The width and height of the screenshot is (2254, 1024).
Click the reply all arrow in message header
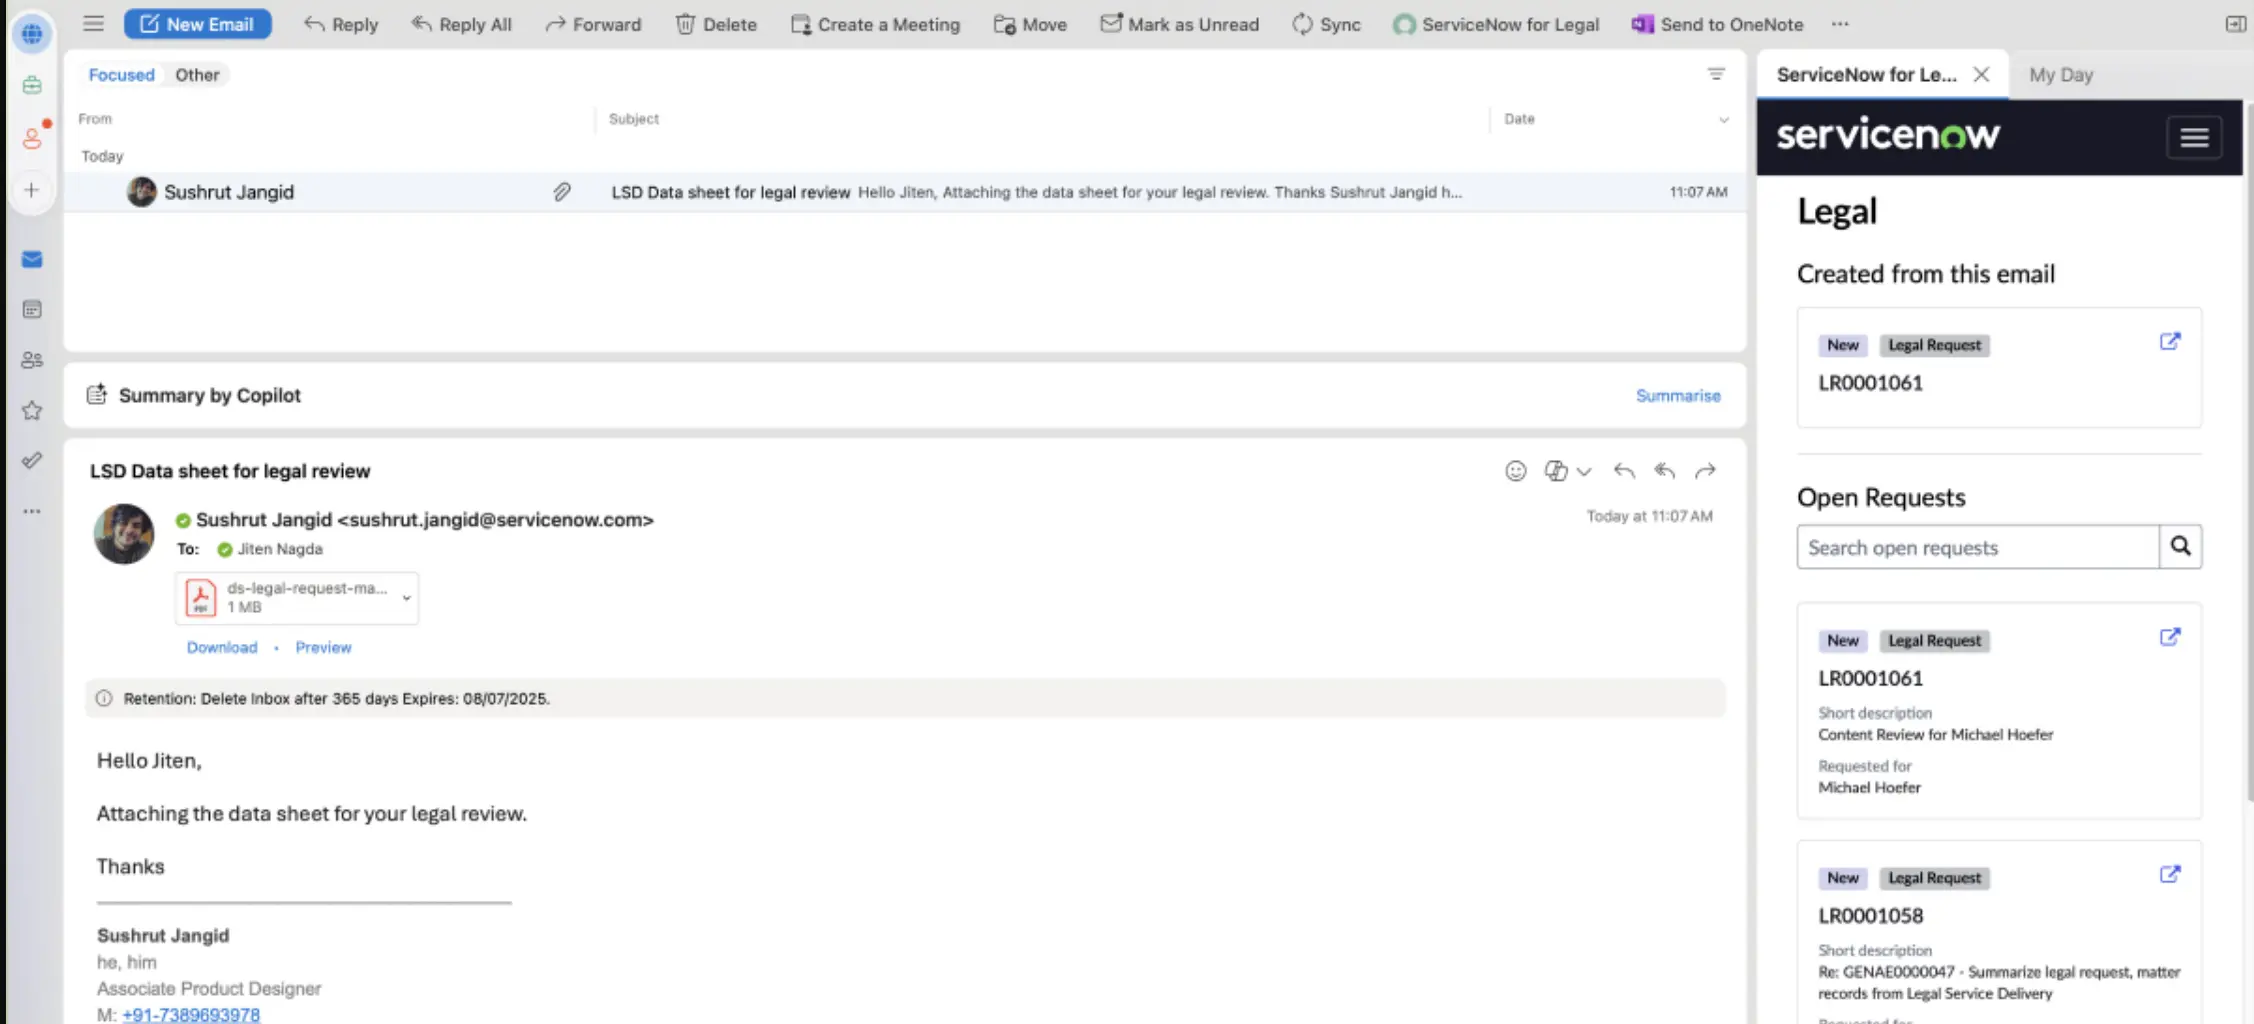click(x=1665, y=471)
